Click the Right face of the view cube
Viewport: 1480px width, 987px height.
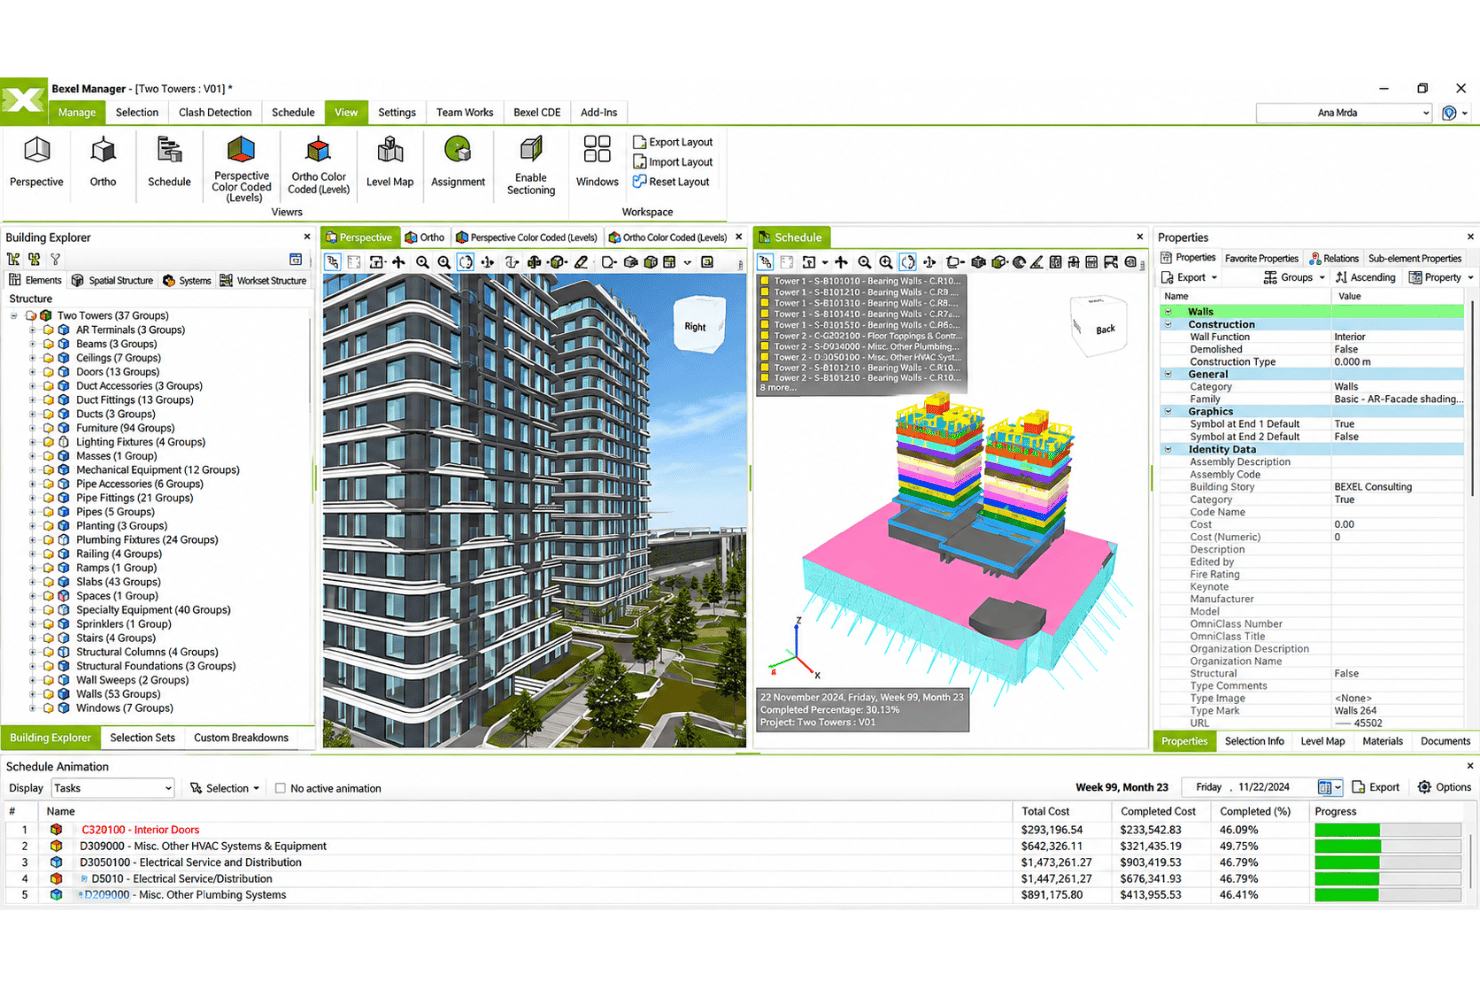695,327
